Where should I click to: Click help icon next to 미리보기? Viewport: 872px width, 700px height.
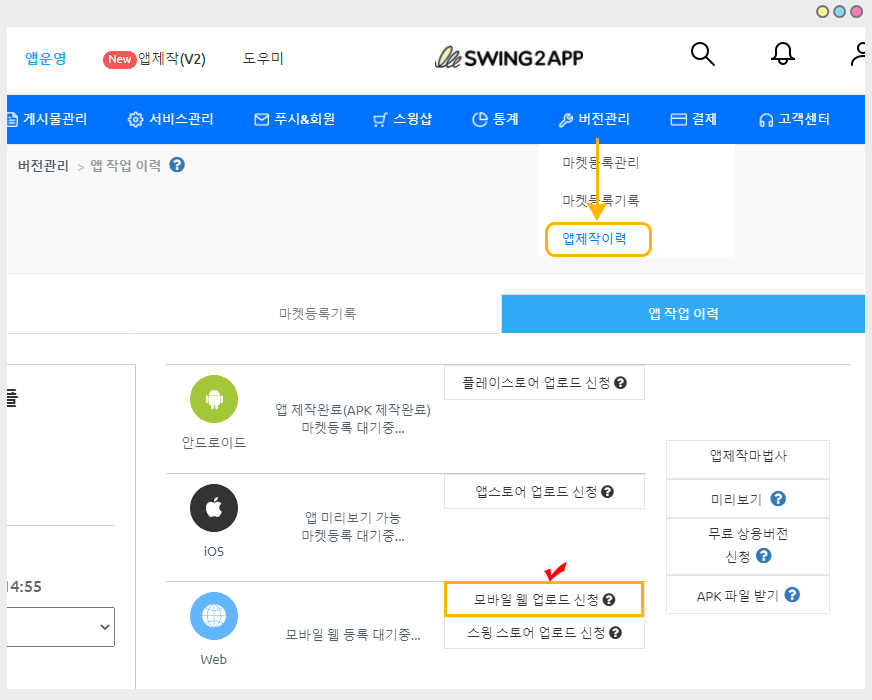(x=778, y=499)
